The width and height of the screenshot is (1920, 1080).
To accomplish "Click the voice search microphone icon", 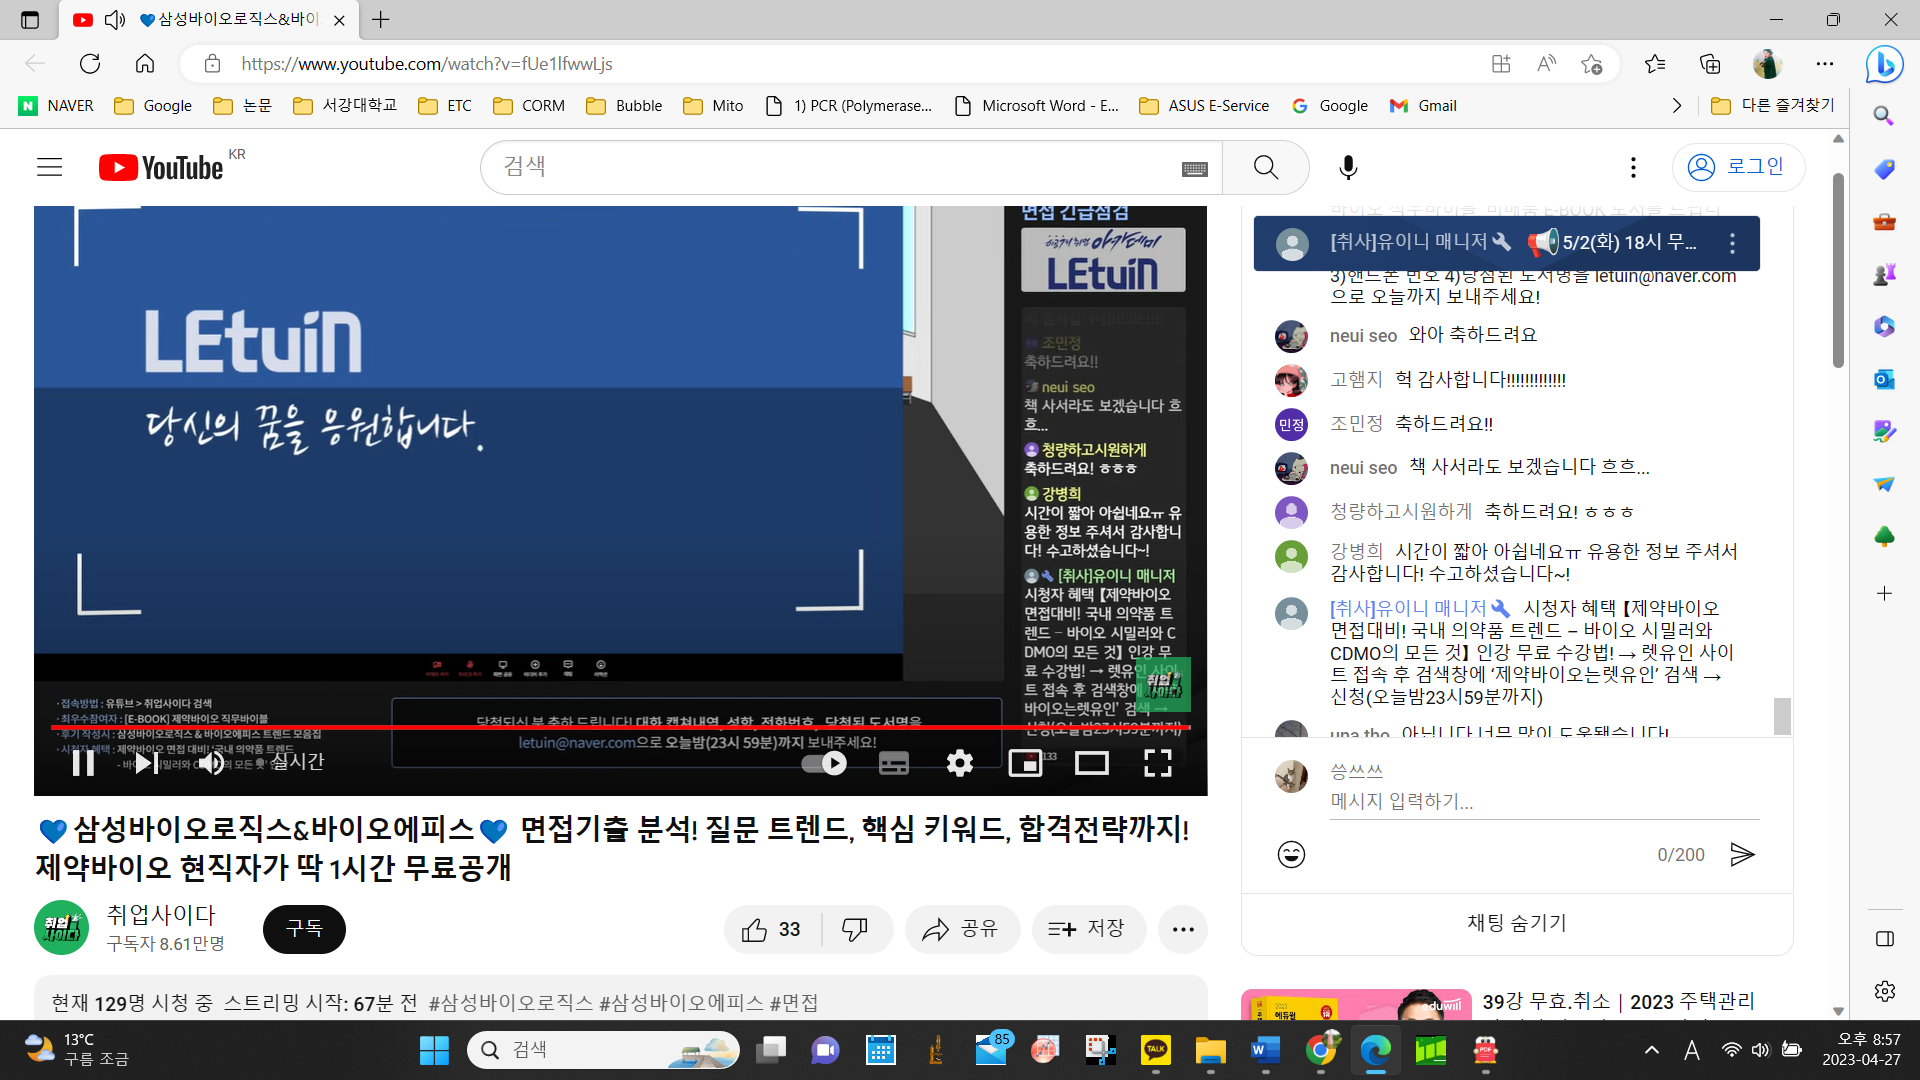I will tap(1348, 168).
